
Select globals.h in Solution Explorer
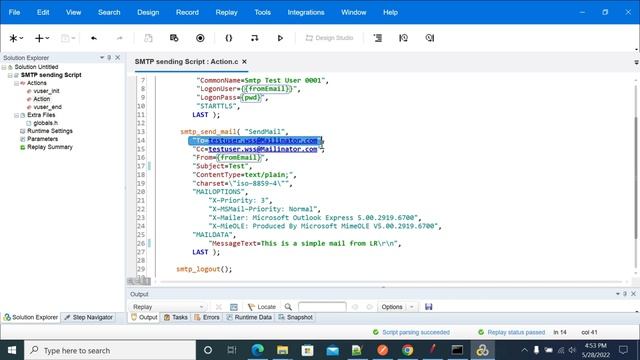tap(45, 123)
